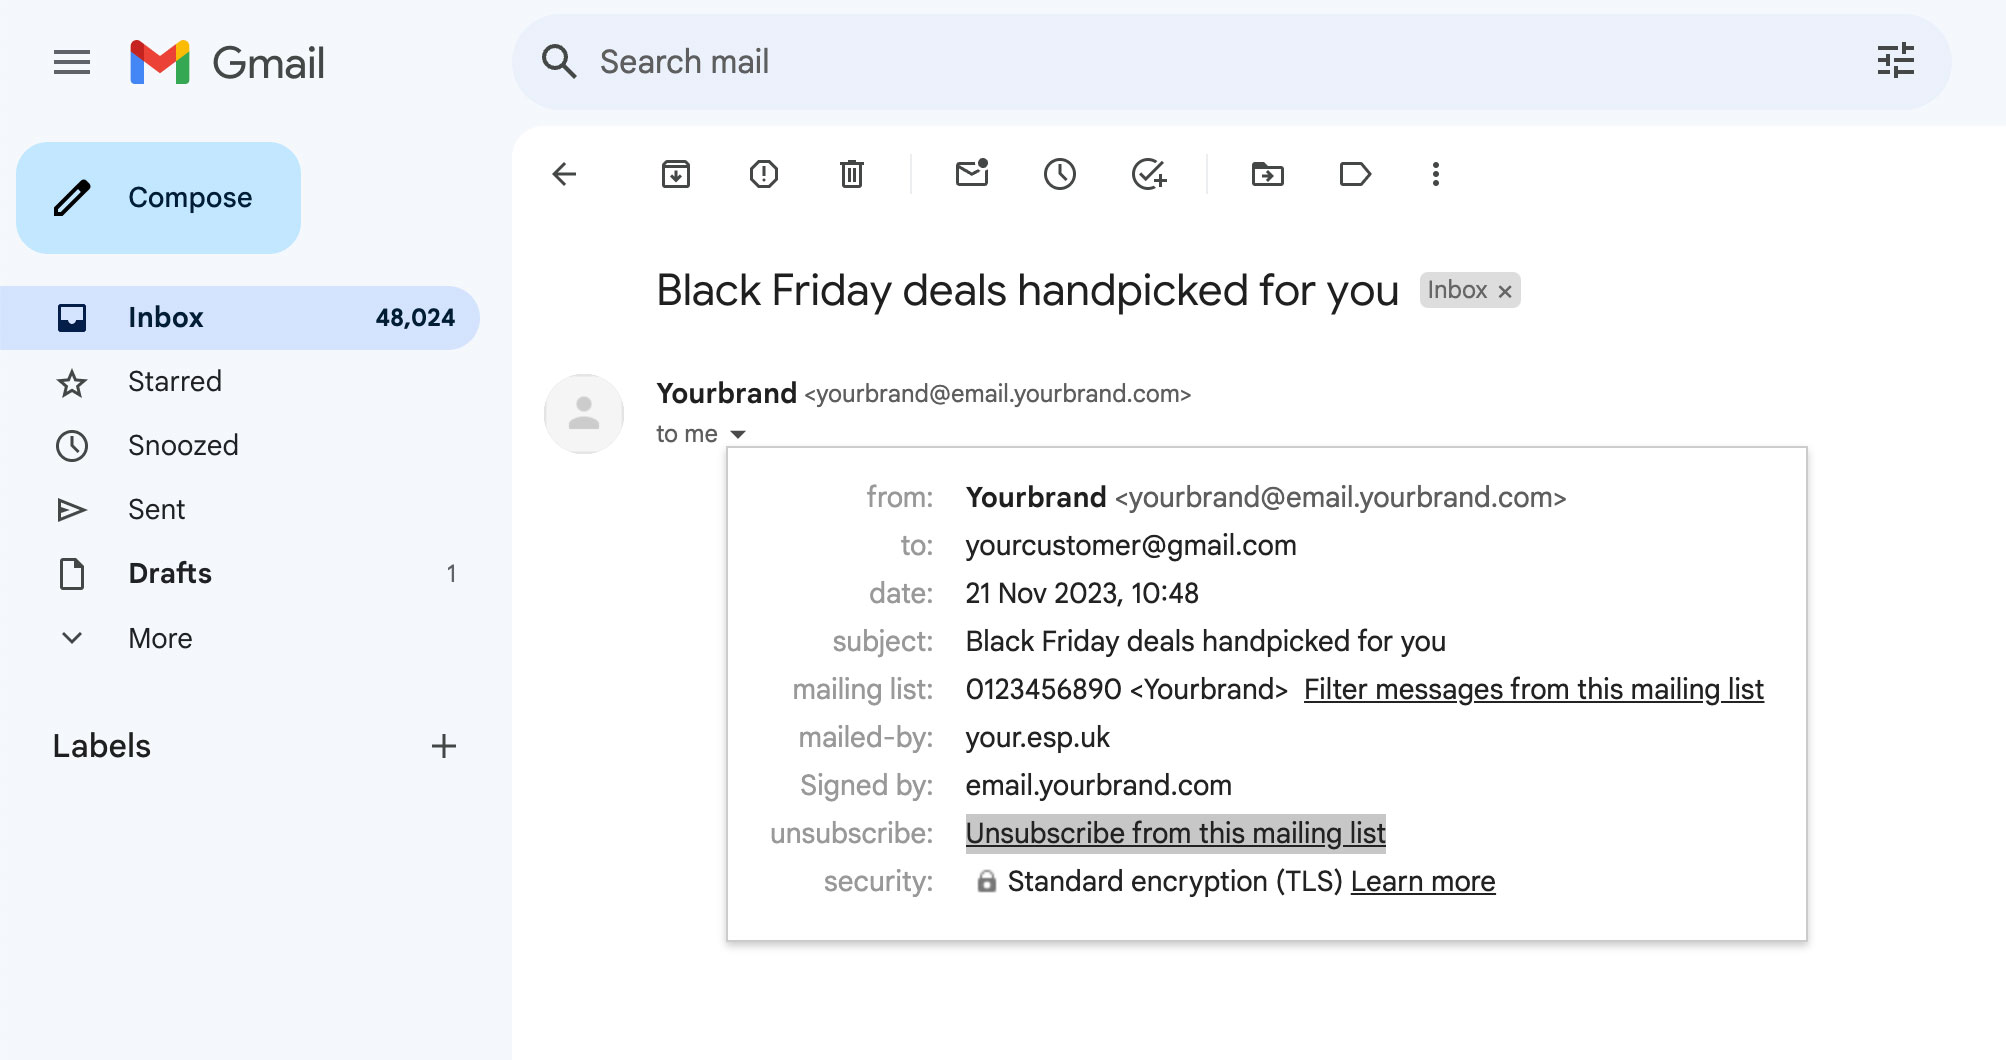Image resolution: width=2006 pixels, height=1060 pixels.
Task: Delete the email with the trash icon
Action: (x=852, y=174)
